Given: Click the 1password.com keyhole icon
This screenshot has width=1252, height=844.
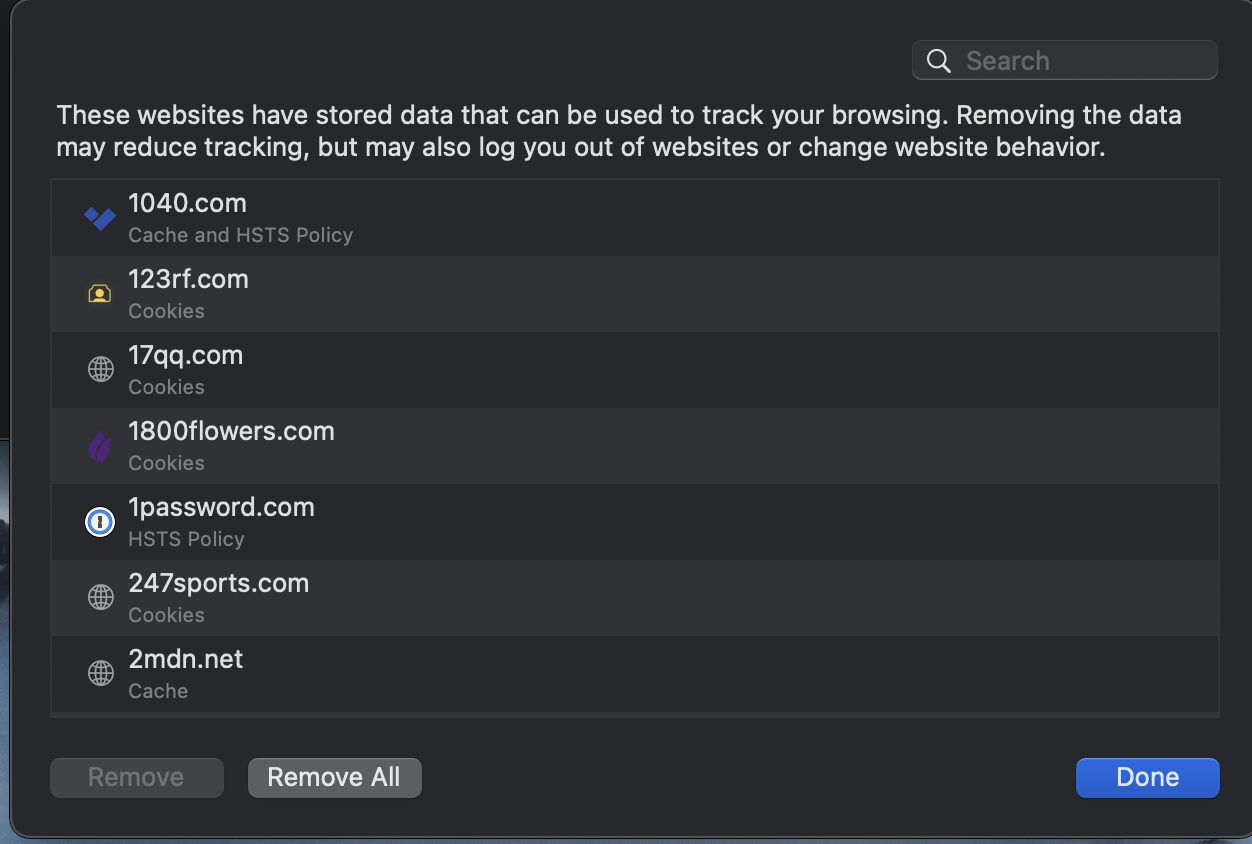Looking at the screenshot, I should (100, 522).
